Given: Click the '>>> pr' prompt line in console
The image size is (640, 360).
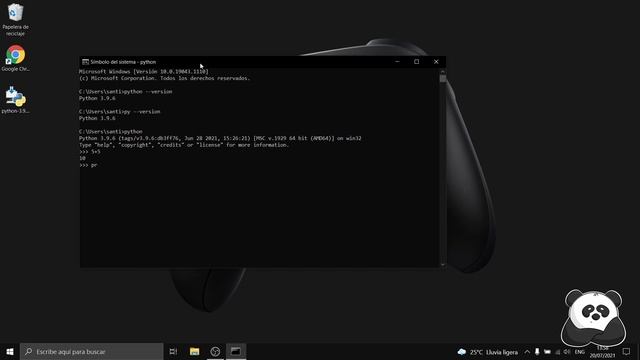Looking at the screenshot, I should click(88, 165).
